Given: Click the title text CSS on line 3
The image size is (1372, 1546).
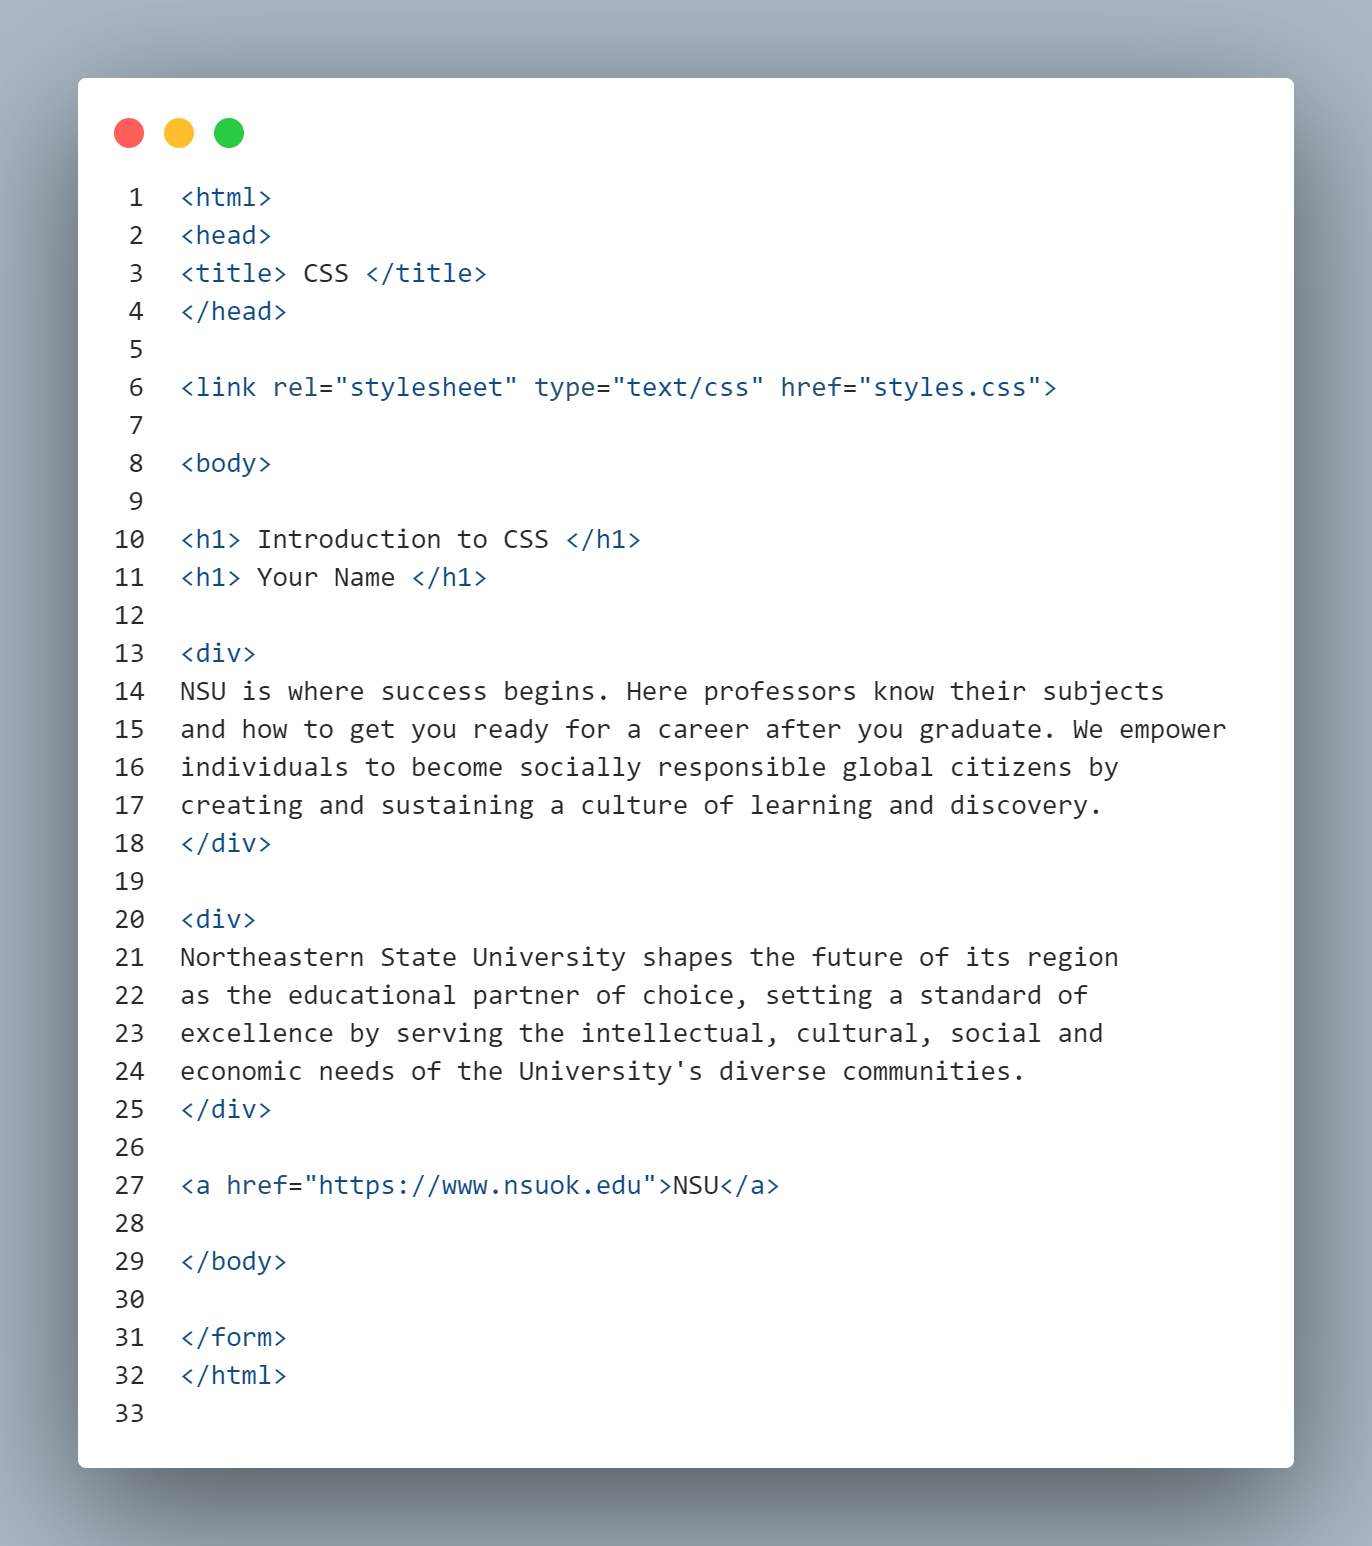Looking at the screenshot, I should 326,274.
